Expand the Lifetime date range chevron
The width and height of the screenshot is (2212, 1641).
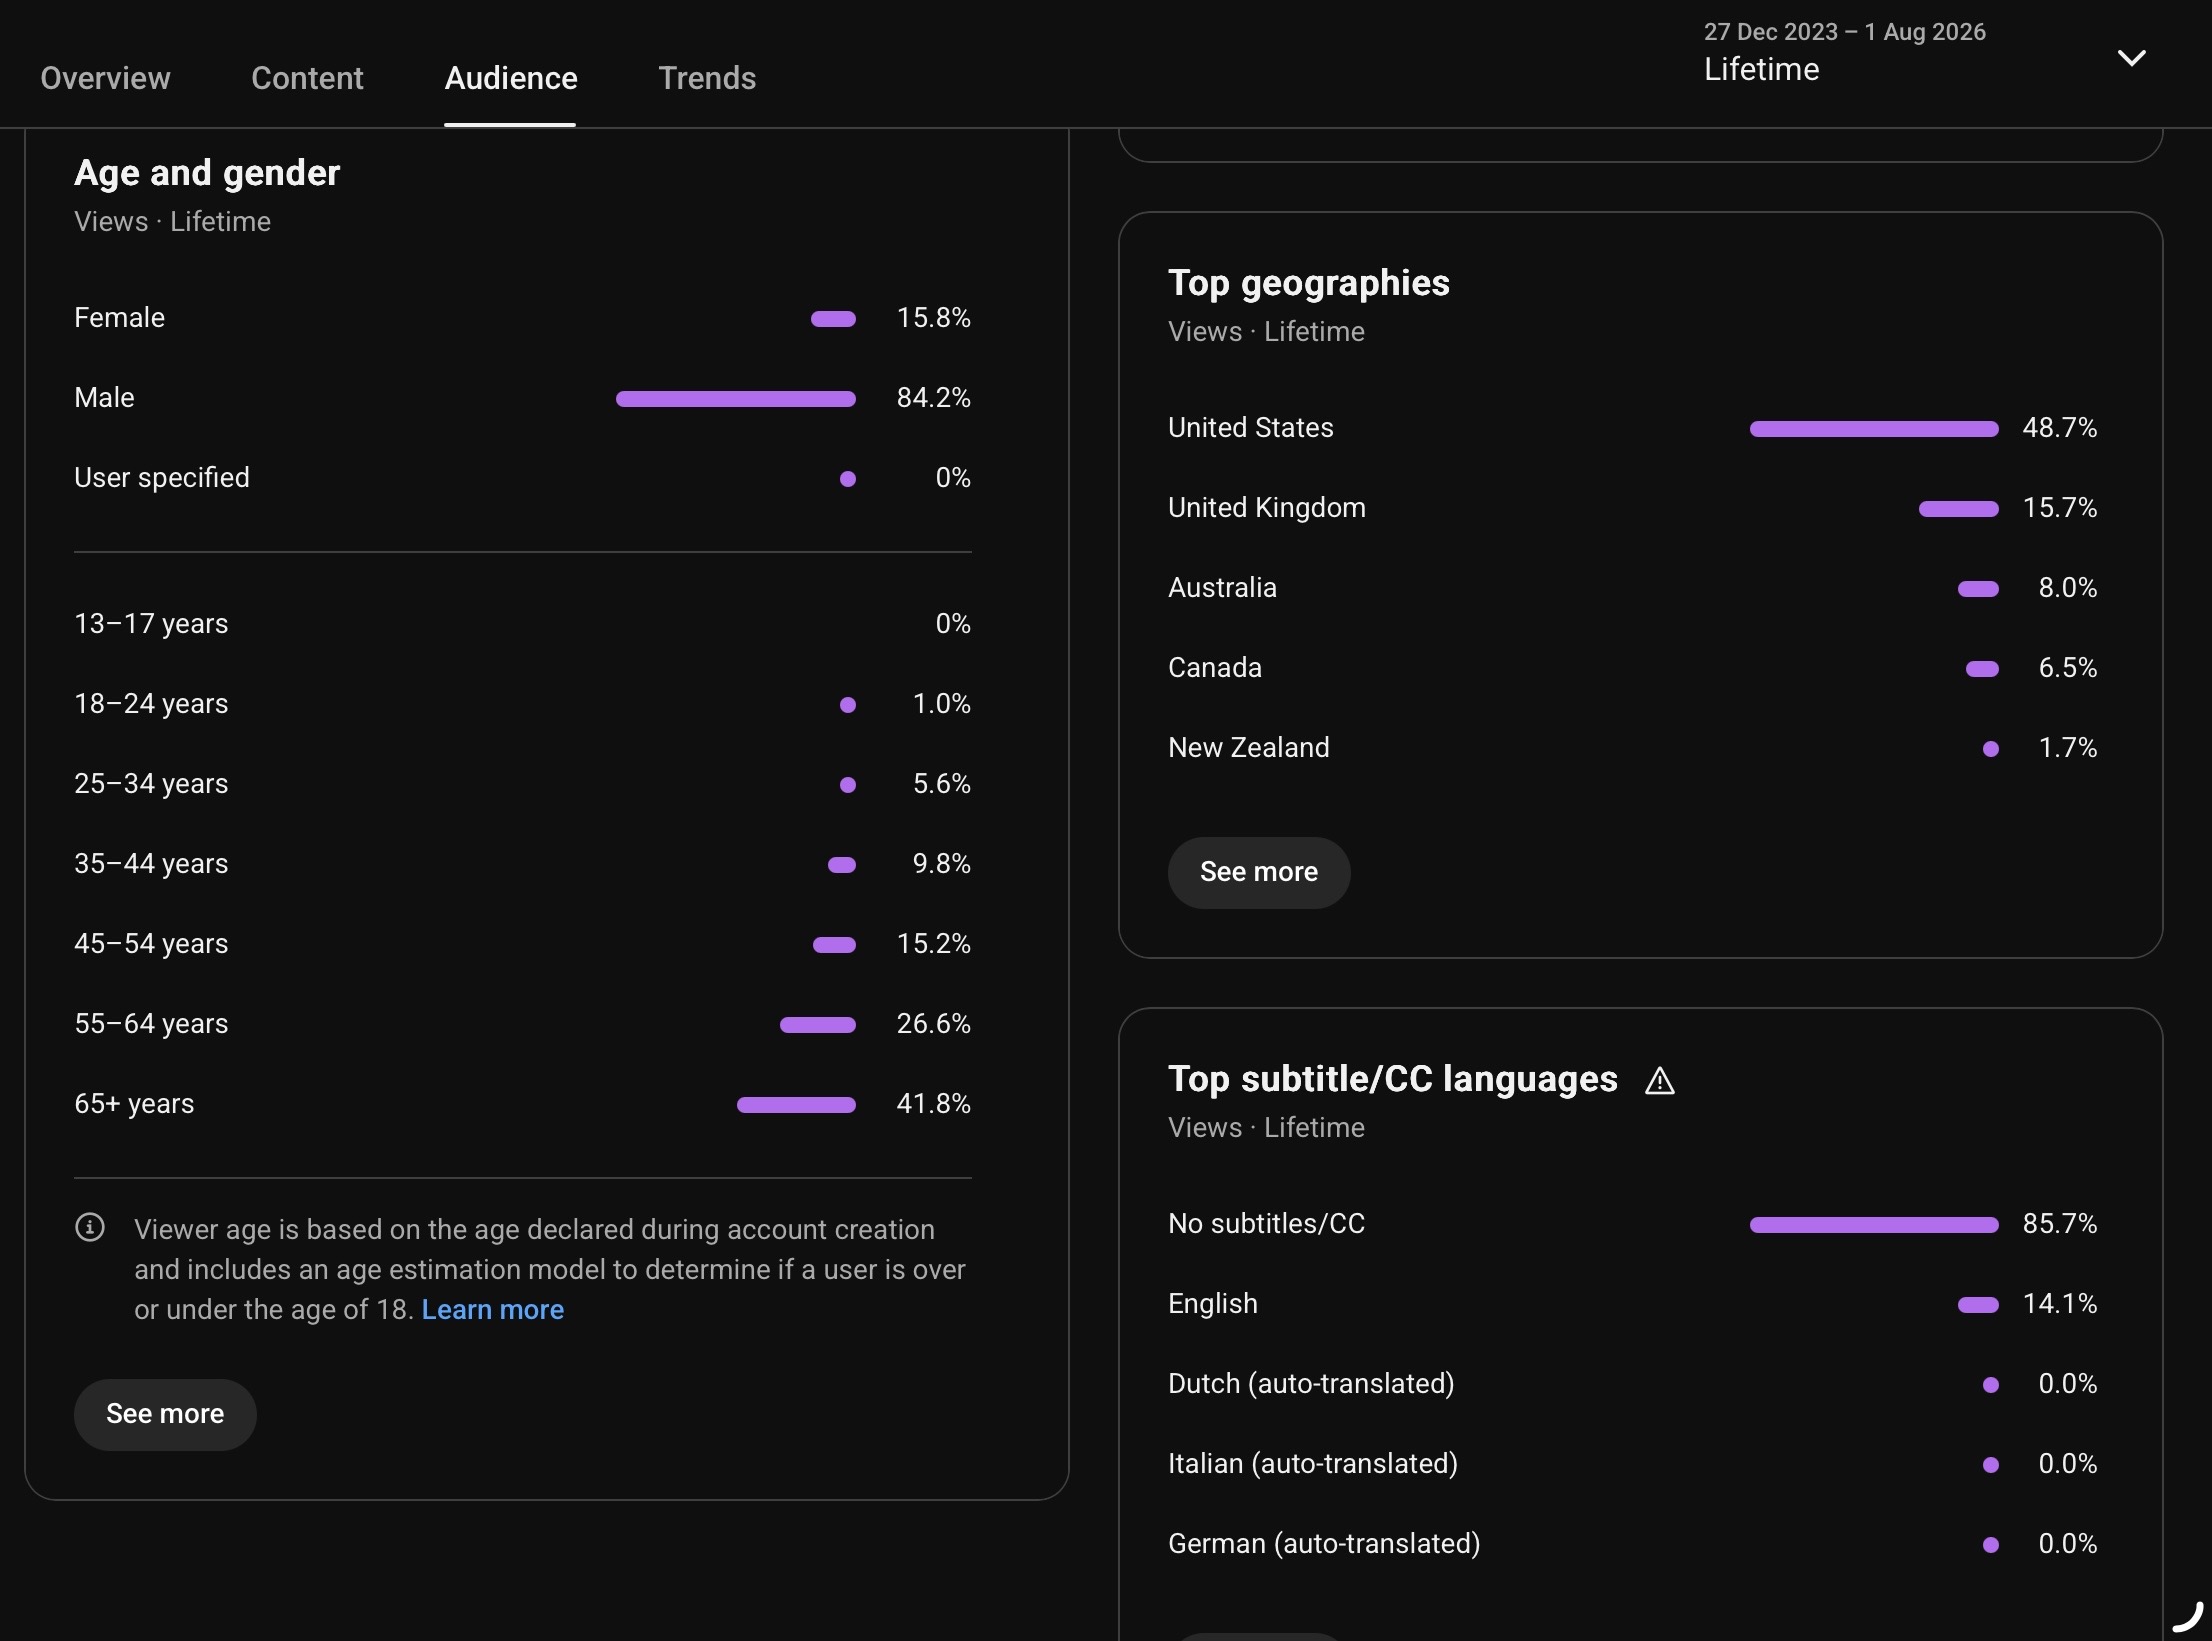2131,58
